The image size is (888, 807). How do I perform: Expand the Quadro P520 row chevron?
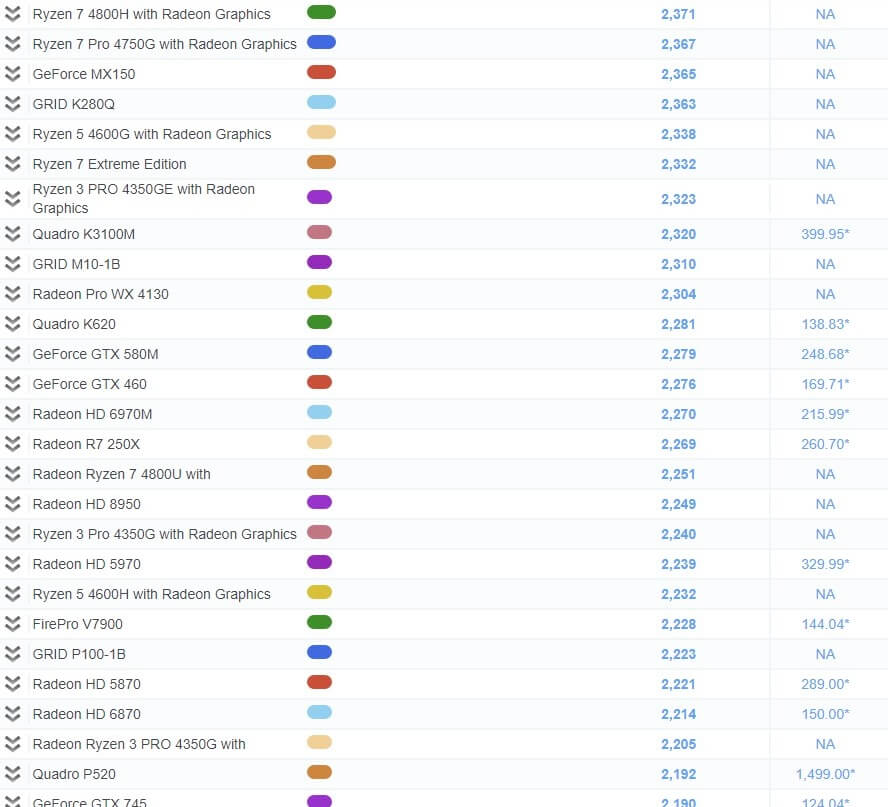click(x=12, y=774)
